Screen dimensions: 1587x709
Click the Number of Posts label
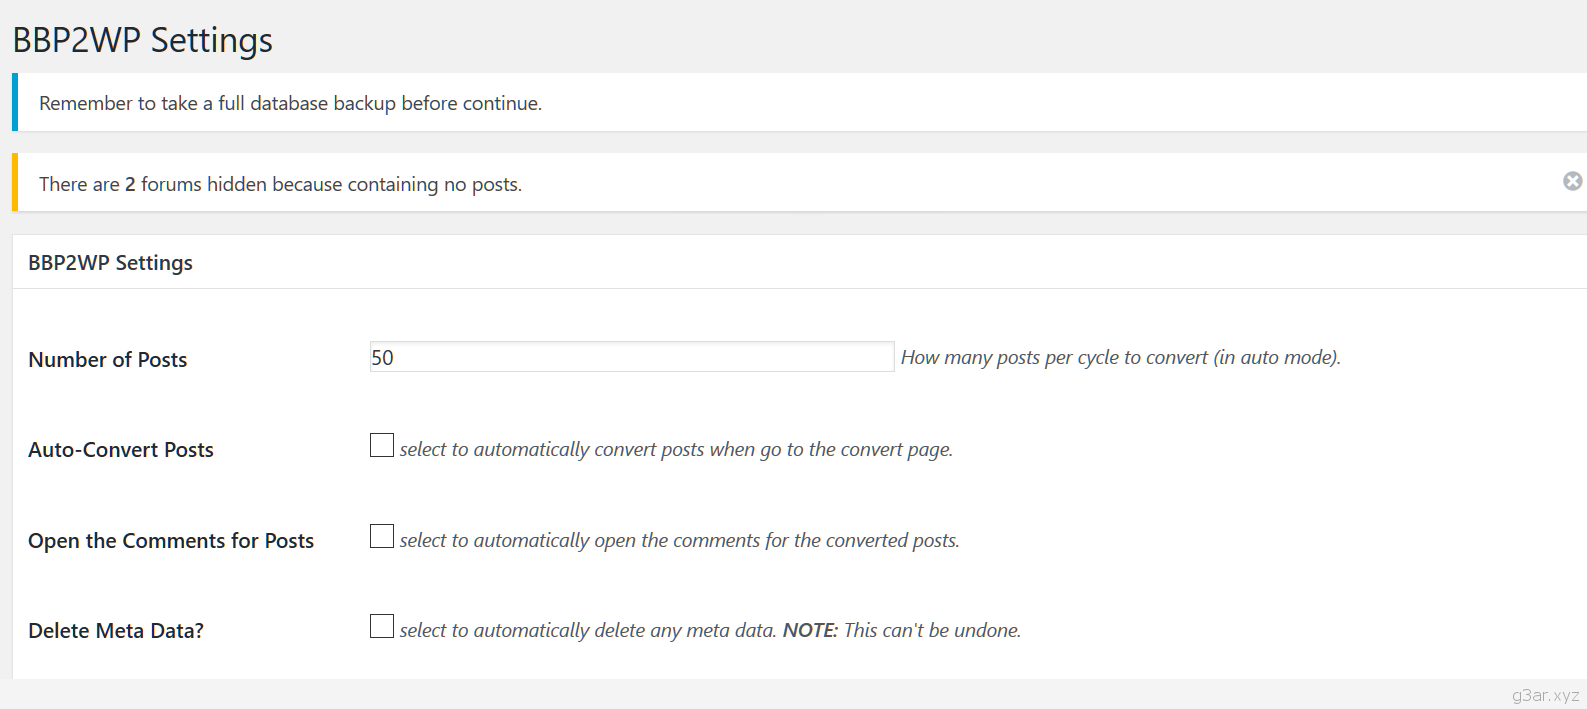108,360
